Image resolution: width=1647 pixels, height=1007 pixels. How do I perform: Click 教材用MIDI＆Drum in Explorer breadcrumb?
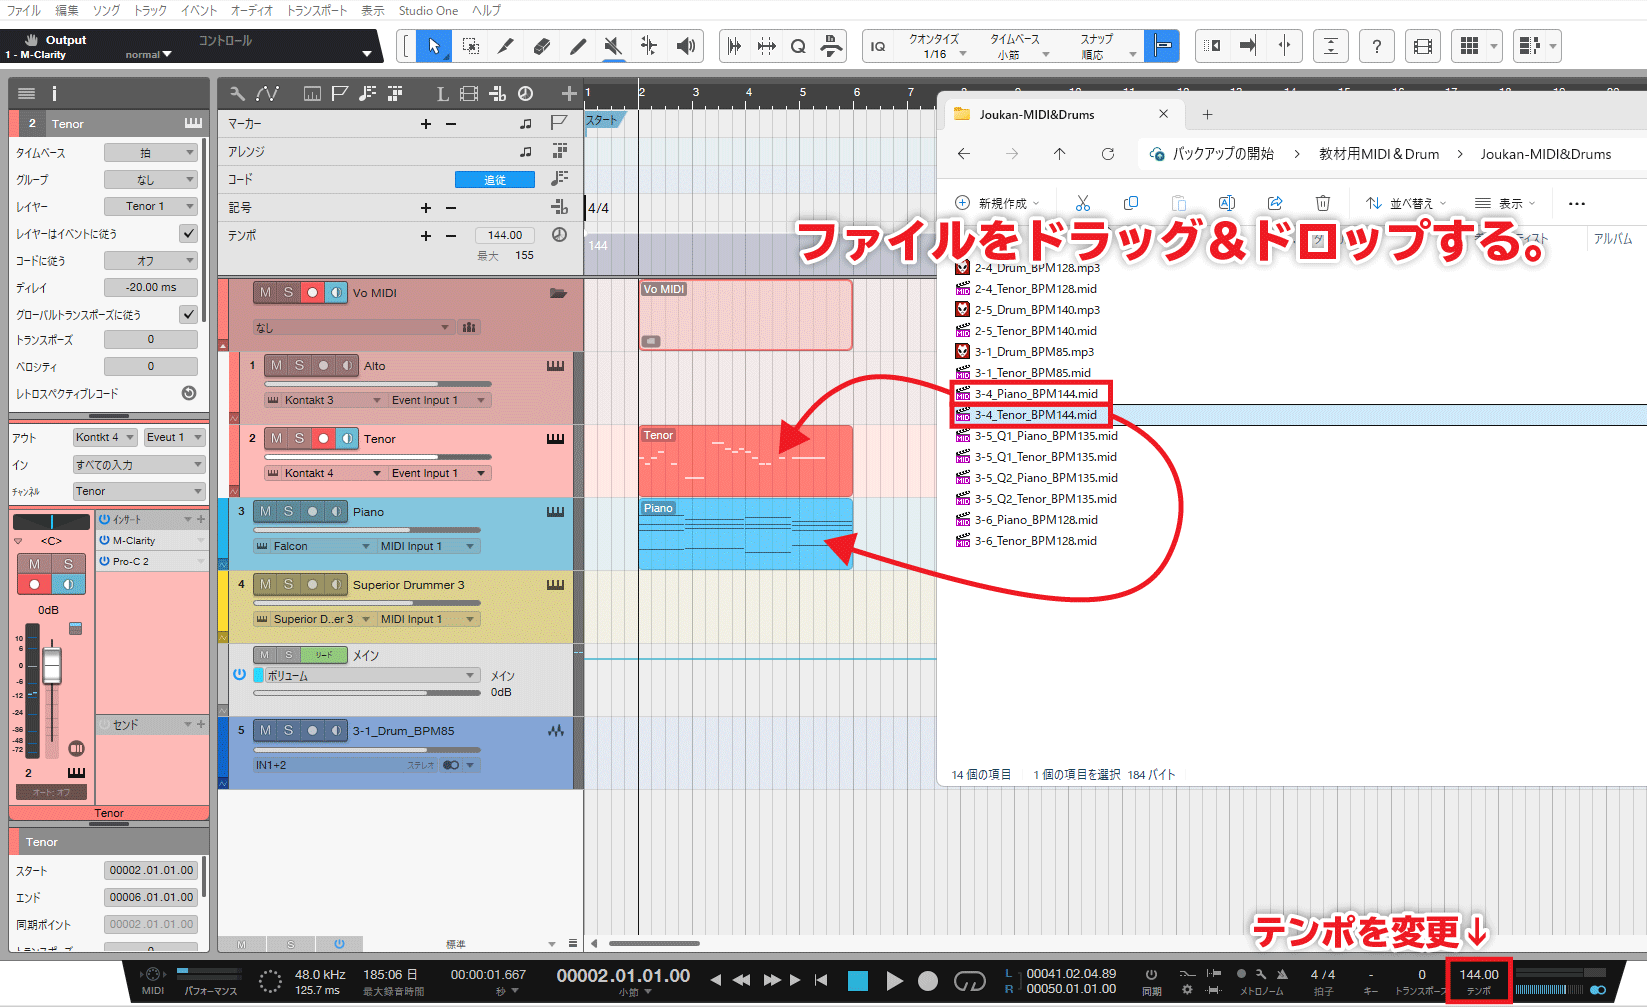pos(1379,154)
